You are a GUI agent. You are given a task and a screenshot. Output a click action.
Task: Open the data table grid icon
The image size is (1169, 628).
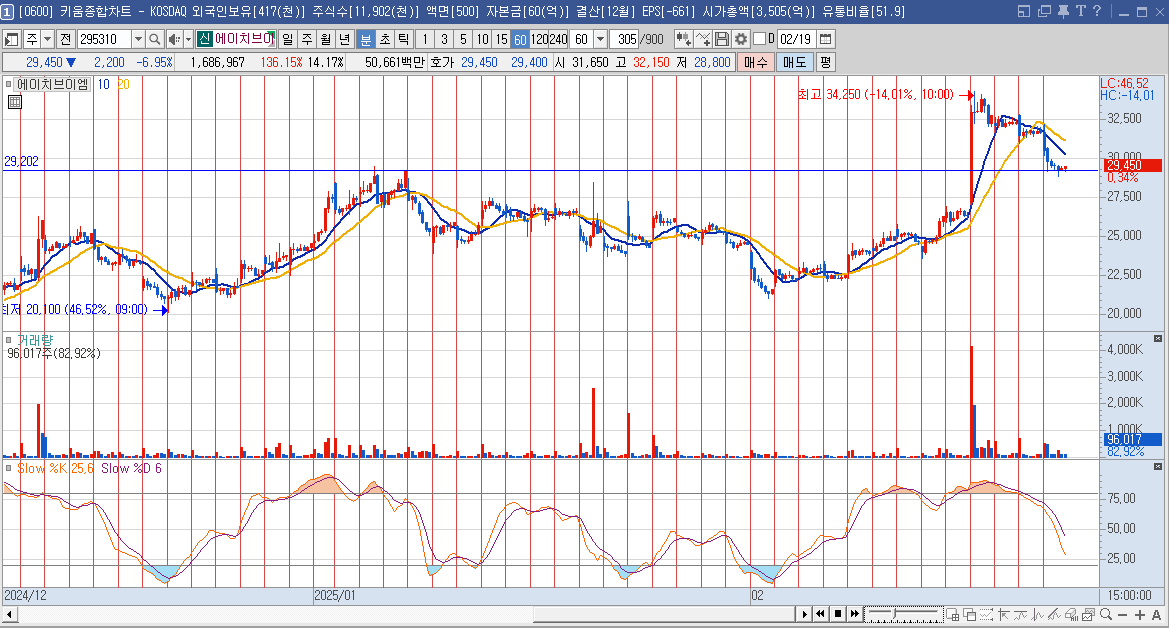tap(14, 102)
